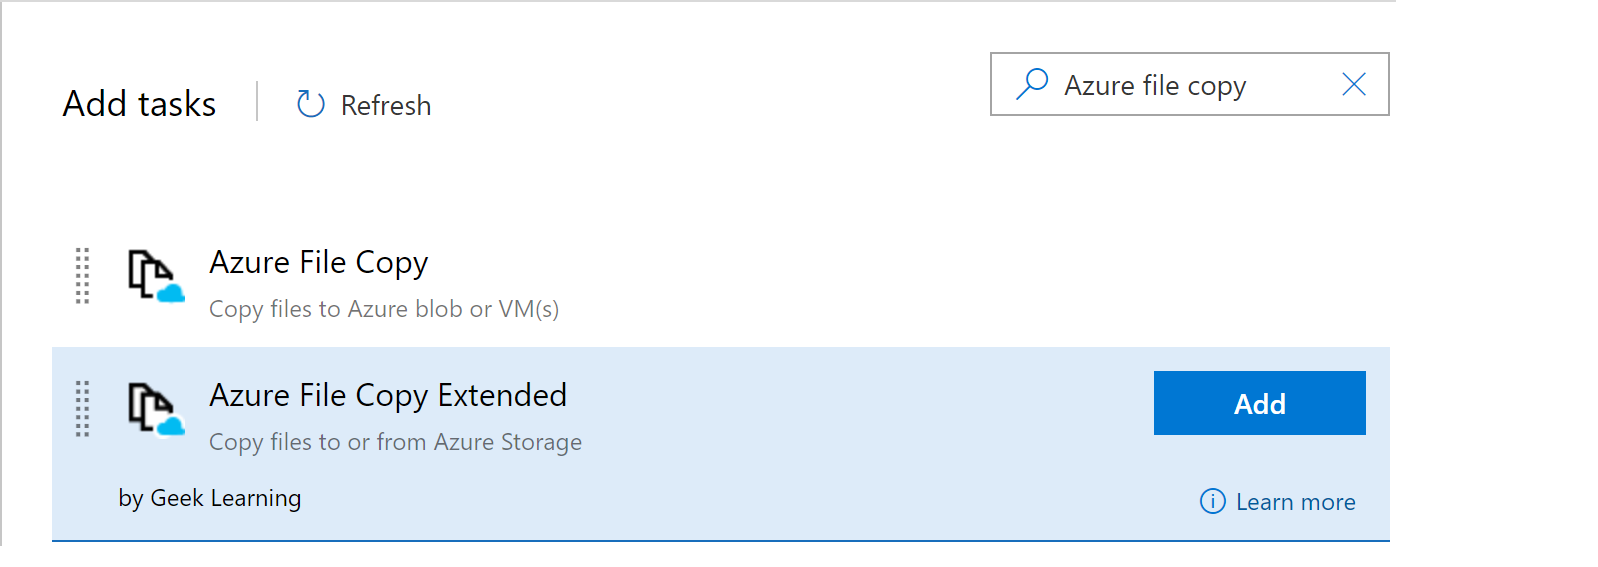Click the 'Add tasks' heading
This screenshot has height=567, width=1598.
(139, 104)
